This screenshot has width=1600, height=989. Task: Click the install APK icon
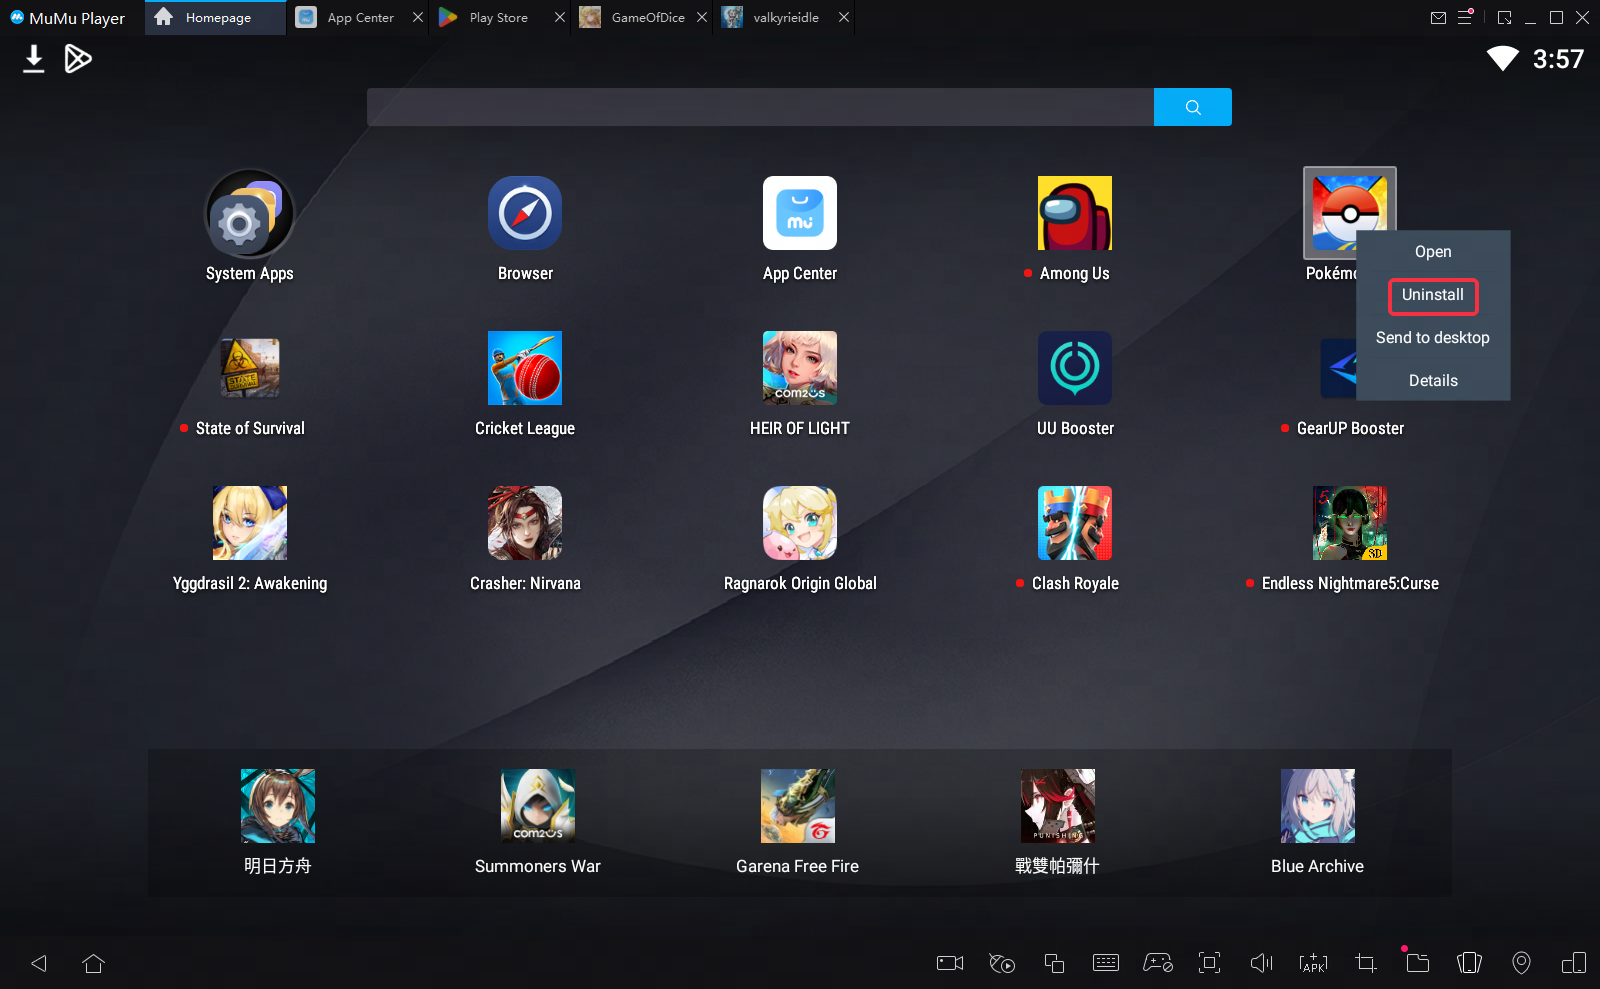pyautogui.click(x=1314, y=963)
